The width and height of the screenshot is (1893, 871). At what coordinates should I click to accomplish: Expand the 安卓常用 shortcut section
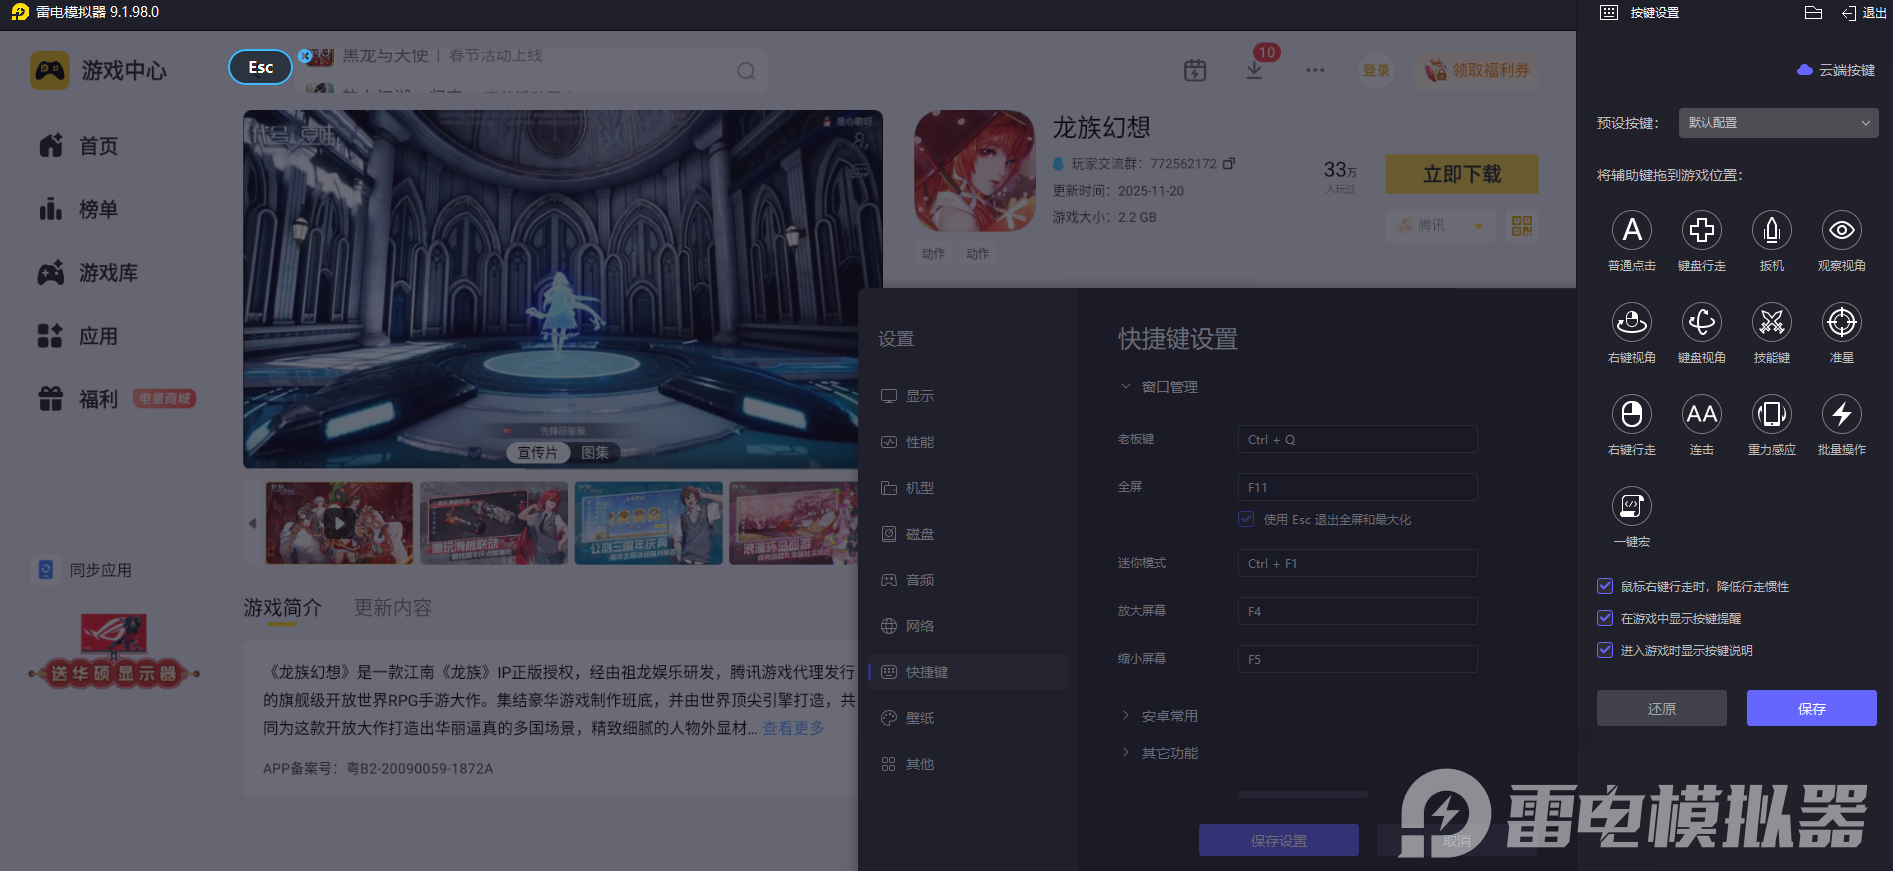(x=1159, y=716)
